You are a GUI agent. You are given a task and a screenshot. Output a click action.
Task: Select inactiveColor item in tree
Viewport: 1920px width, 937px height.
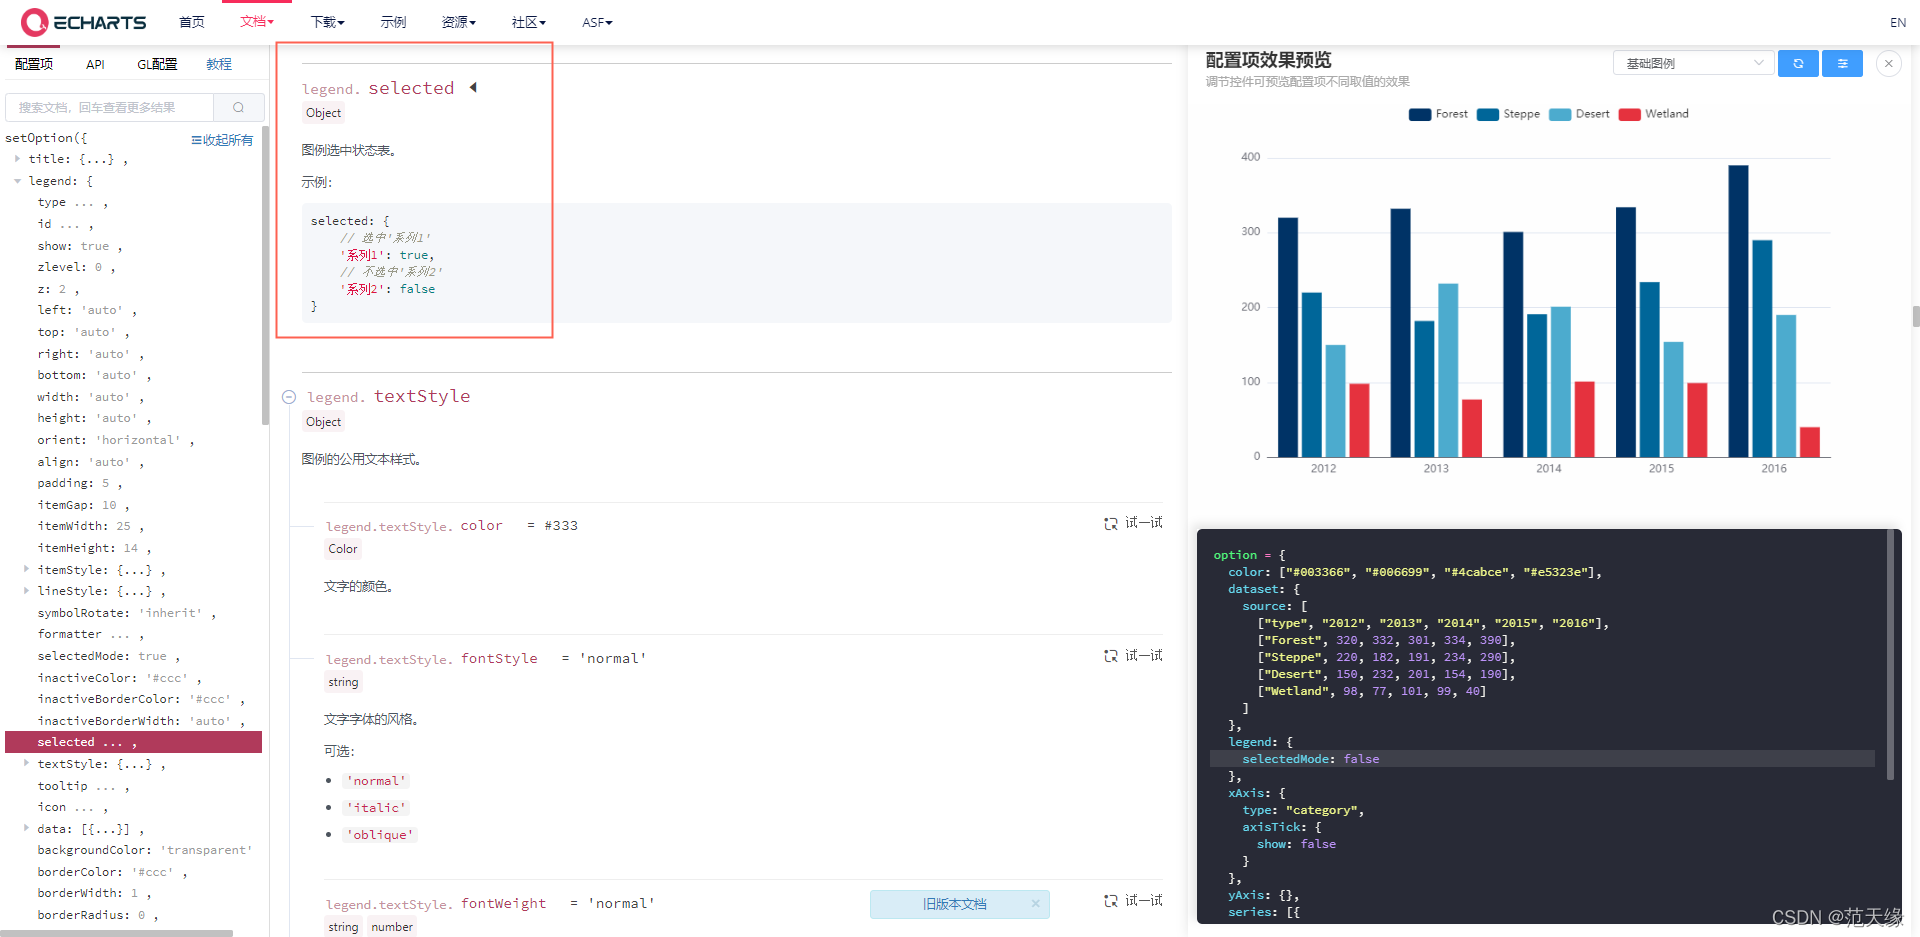[x=119, y=678]
